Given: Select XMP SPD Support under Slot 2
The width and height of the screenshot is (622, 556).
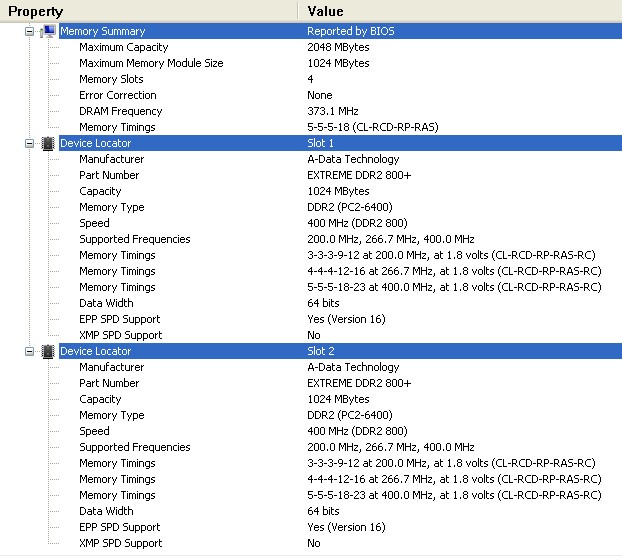Looking at the screenshot, I should click(x=120, y=543).
